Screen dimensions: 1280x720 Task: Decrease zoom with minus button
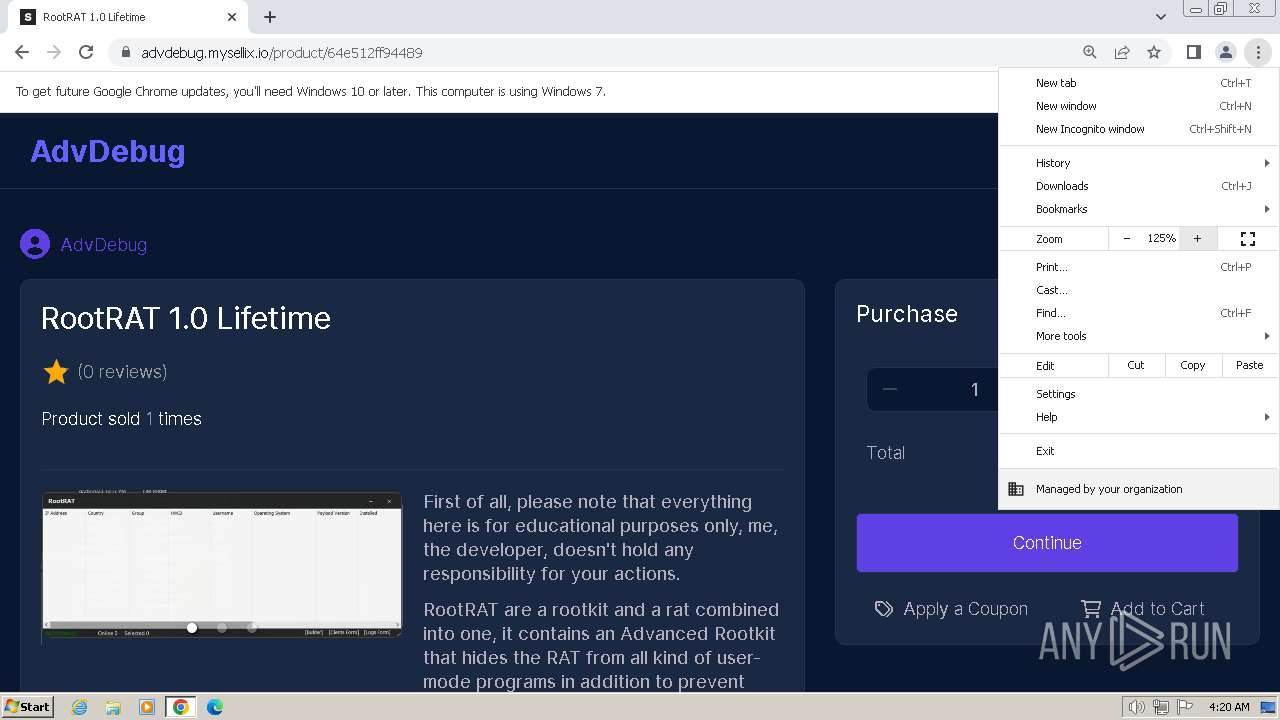(x=1127, y=239)
